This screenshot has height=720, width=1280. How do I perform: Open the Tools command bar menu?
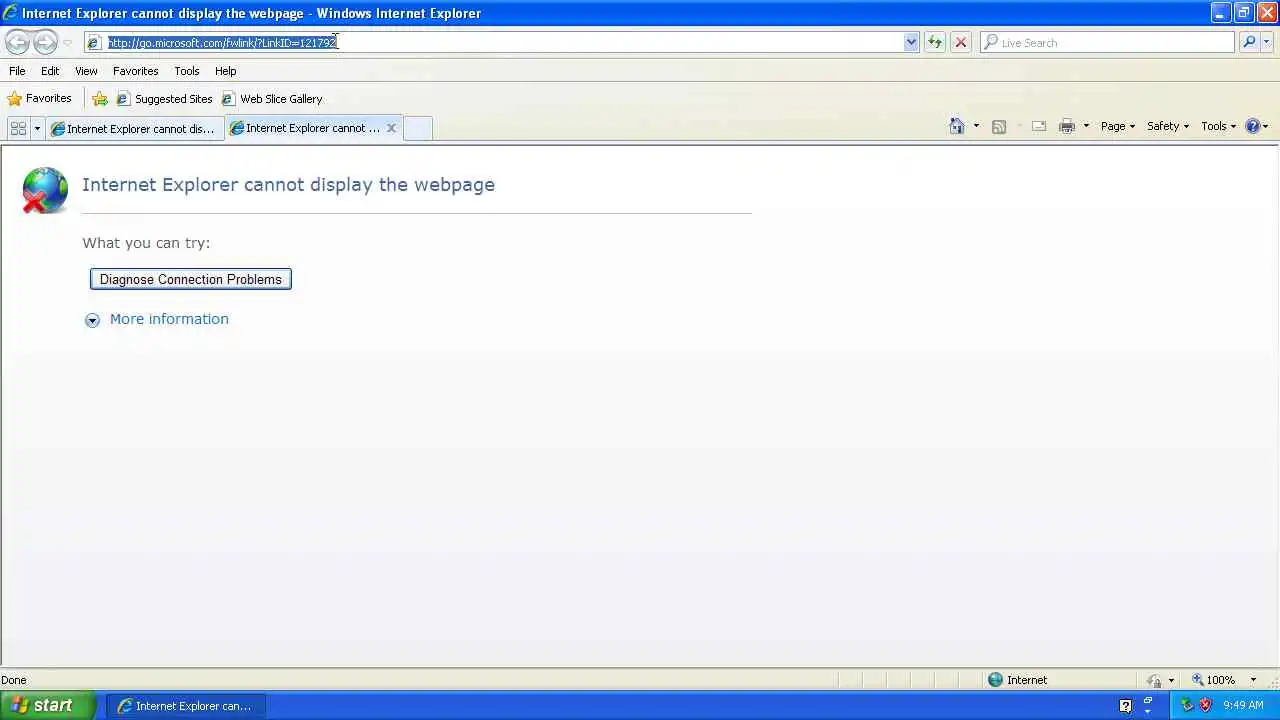pos(1219,126)
